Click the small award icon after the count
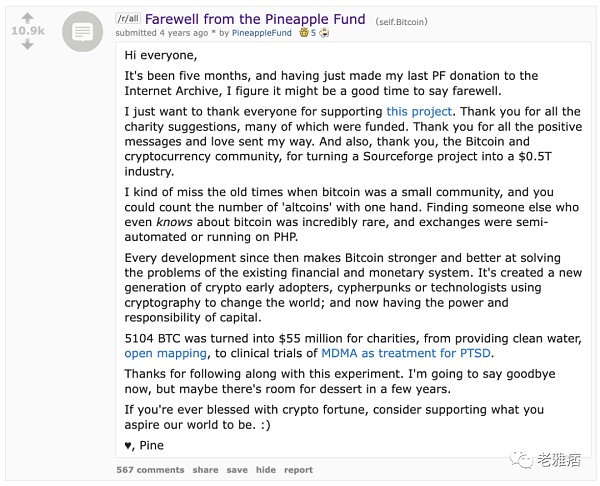 (x=323, y=33)
